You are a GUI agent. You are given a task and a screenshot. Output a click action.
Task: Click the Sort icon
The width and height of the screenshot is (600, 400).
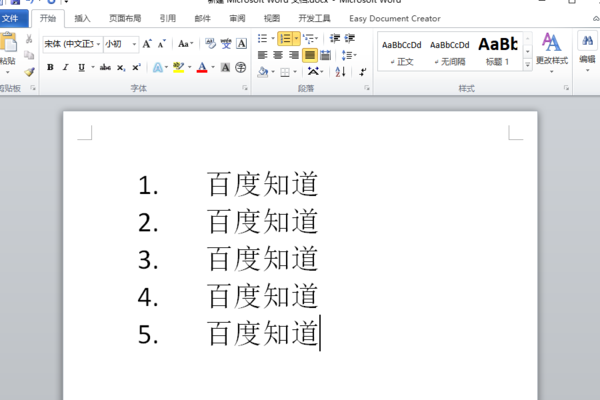[341, 72]
